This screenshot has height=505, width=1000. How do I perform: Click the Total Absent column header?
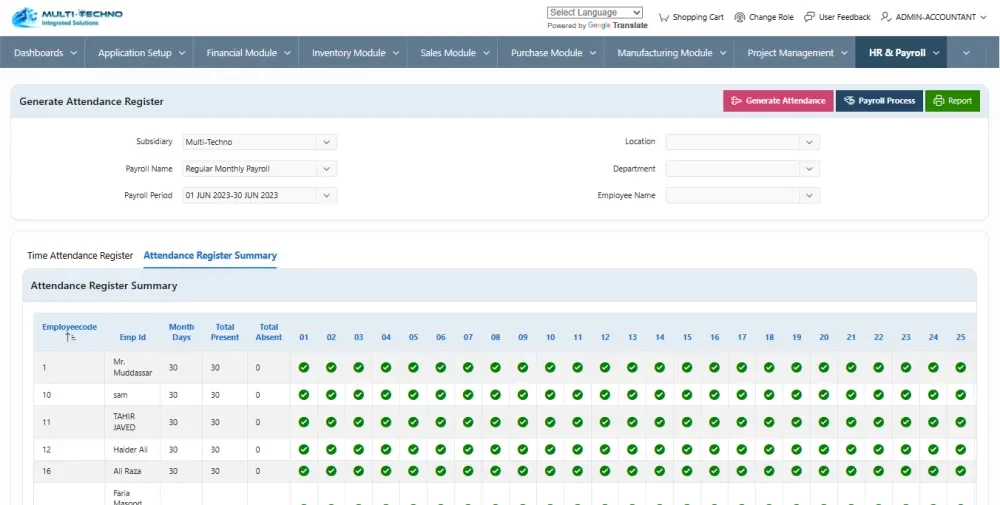click(268, 332)
